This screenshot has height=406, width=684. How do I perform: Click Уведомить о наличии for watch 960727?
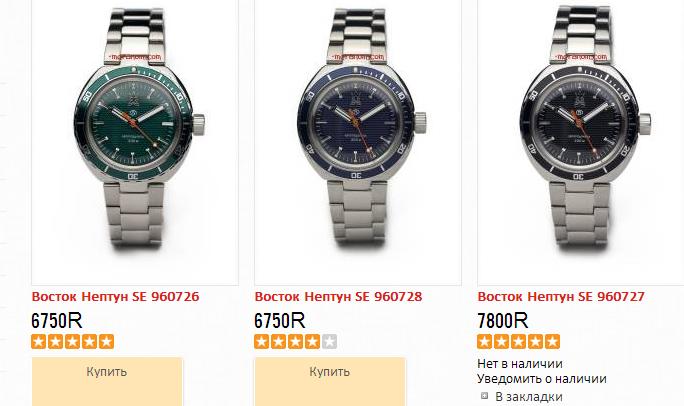pos(541,379)
